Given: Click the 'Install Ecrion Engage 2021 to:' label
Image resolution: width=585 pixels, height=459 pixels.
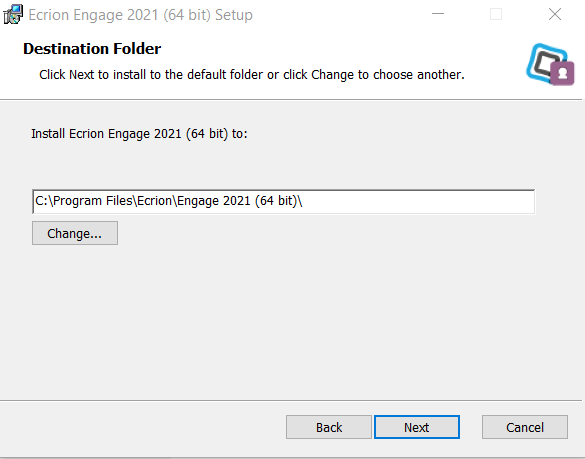Looking at the screenshot, I should tap(139, 134).
